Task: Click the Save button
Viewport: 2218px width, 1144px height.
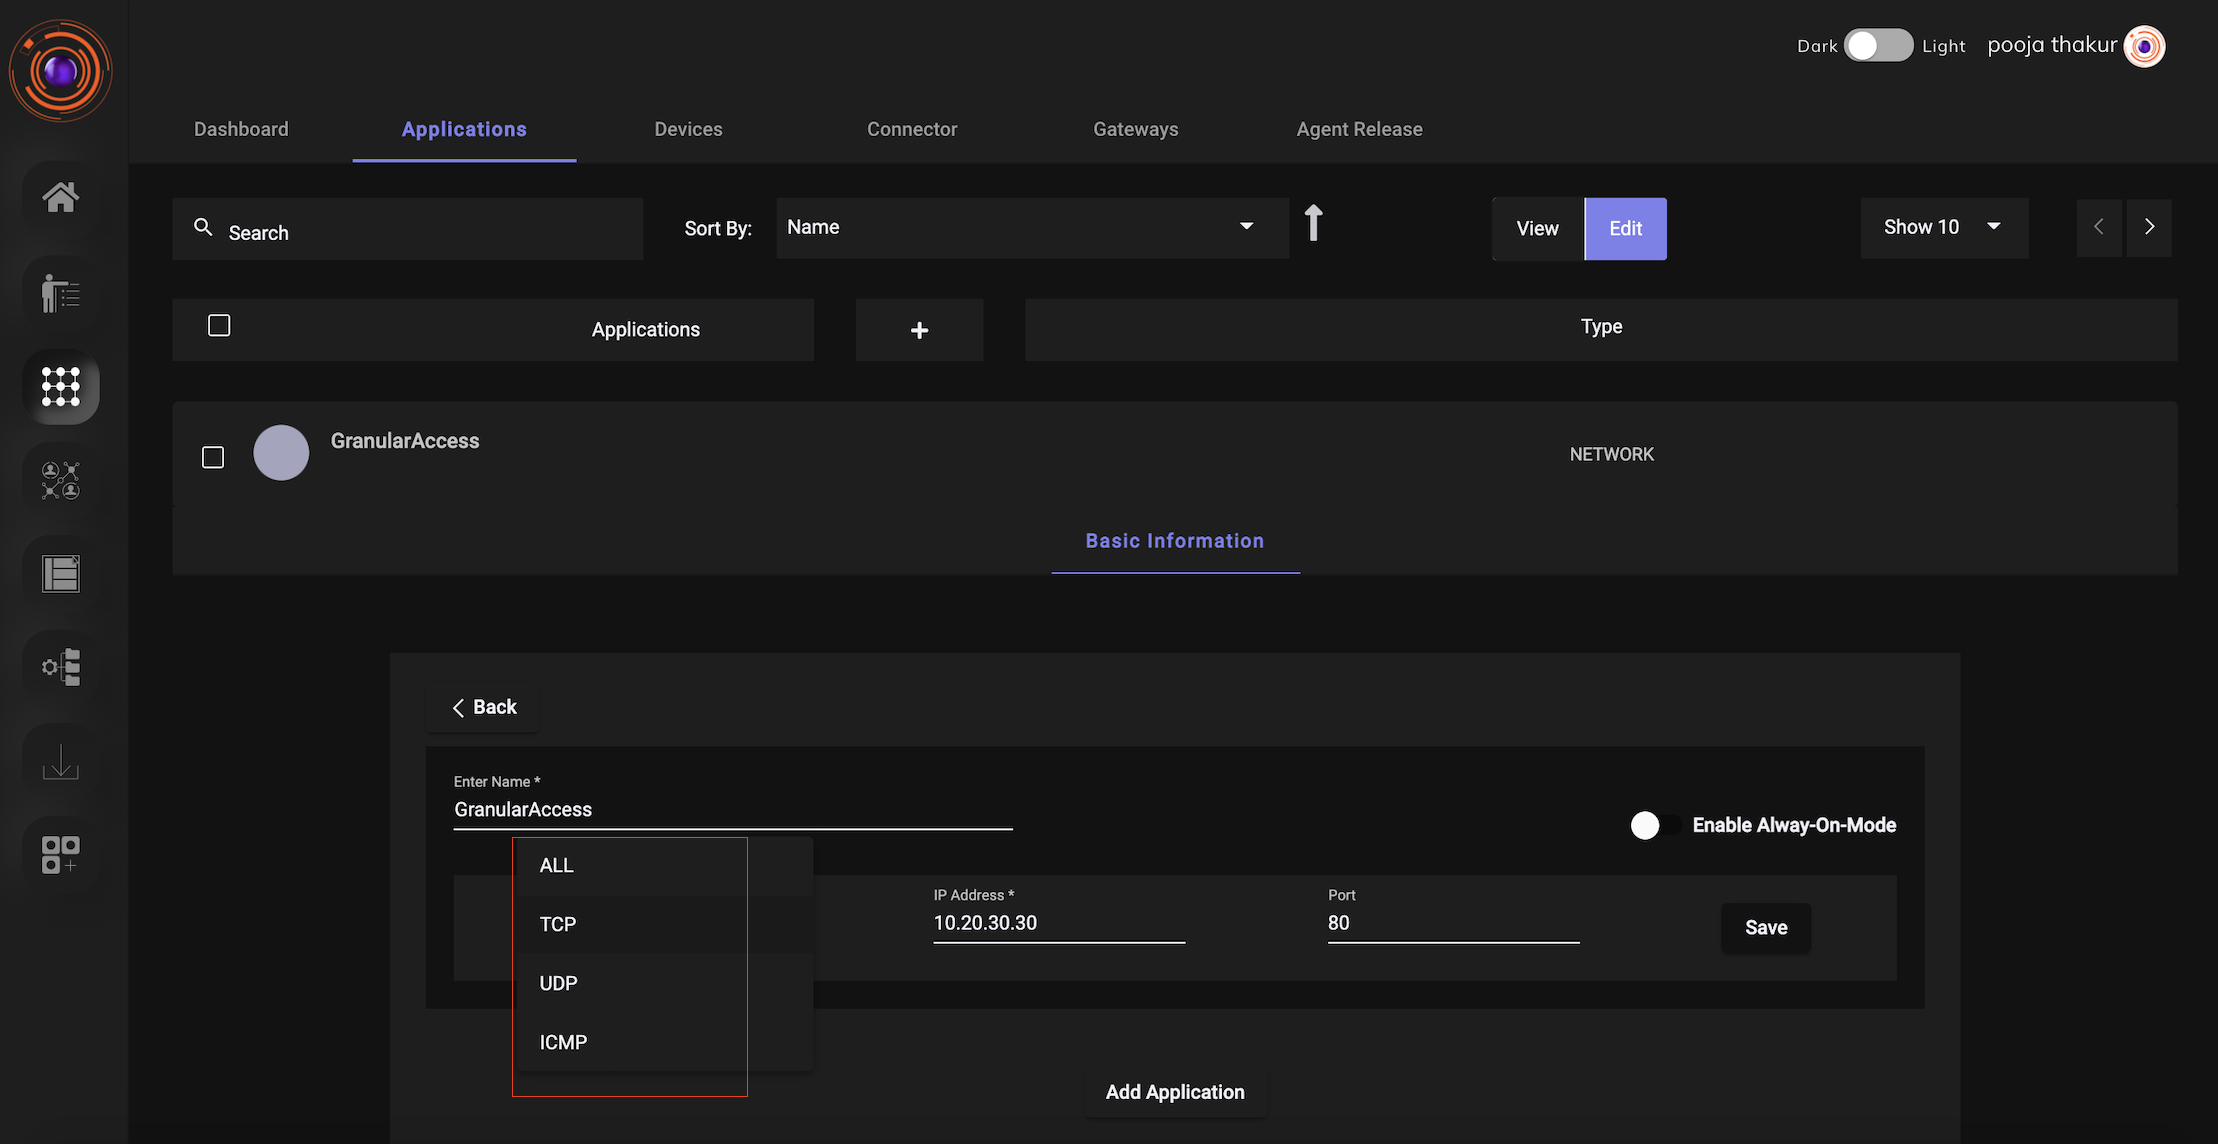Action: point(1766,928)
